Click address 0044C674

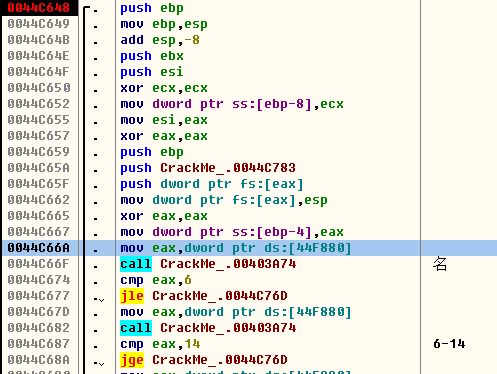[x=39, y=280]
